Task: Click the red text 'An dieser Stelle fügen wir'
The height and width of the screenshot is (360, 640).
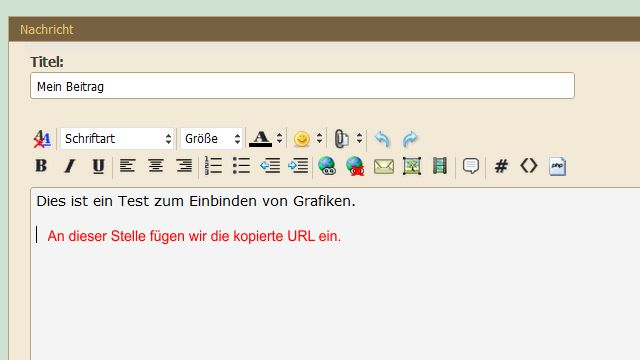Action: [128, 236]
